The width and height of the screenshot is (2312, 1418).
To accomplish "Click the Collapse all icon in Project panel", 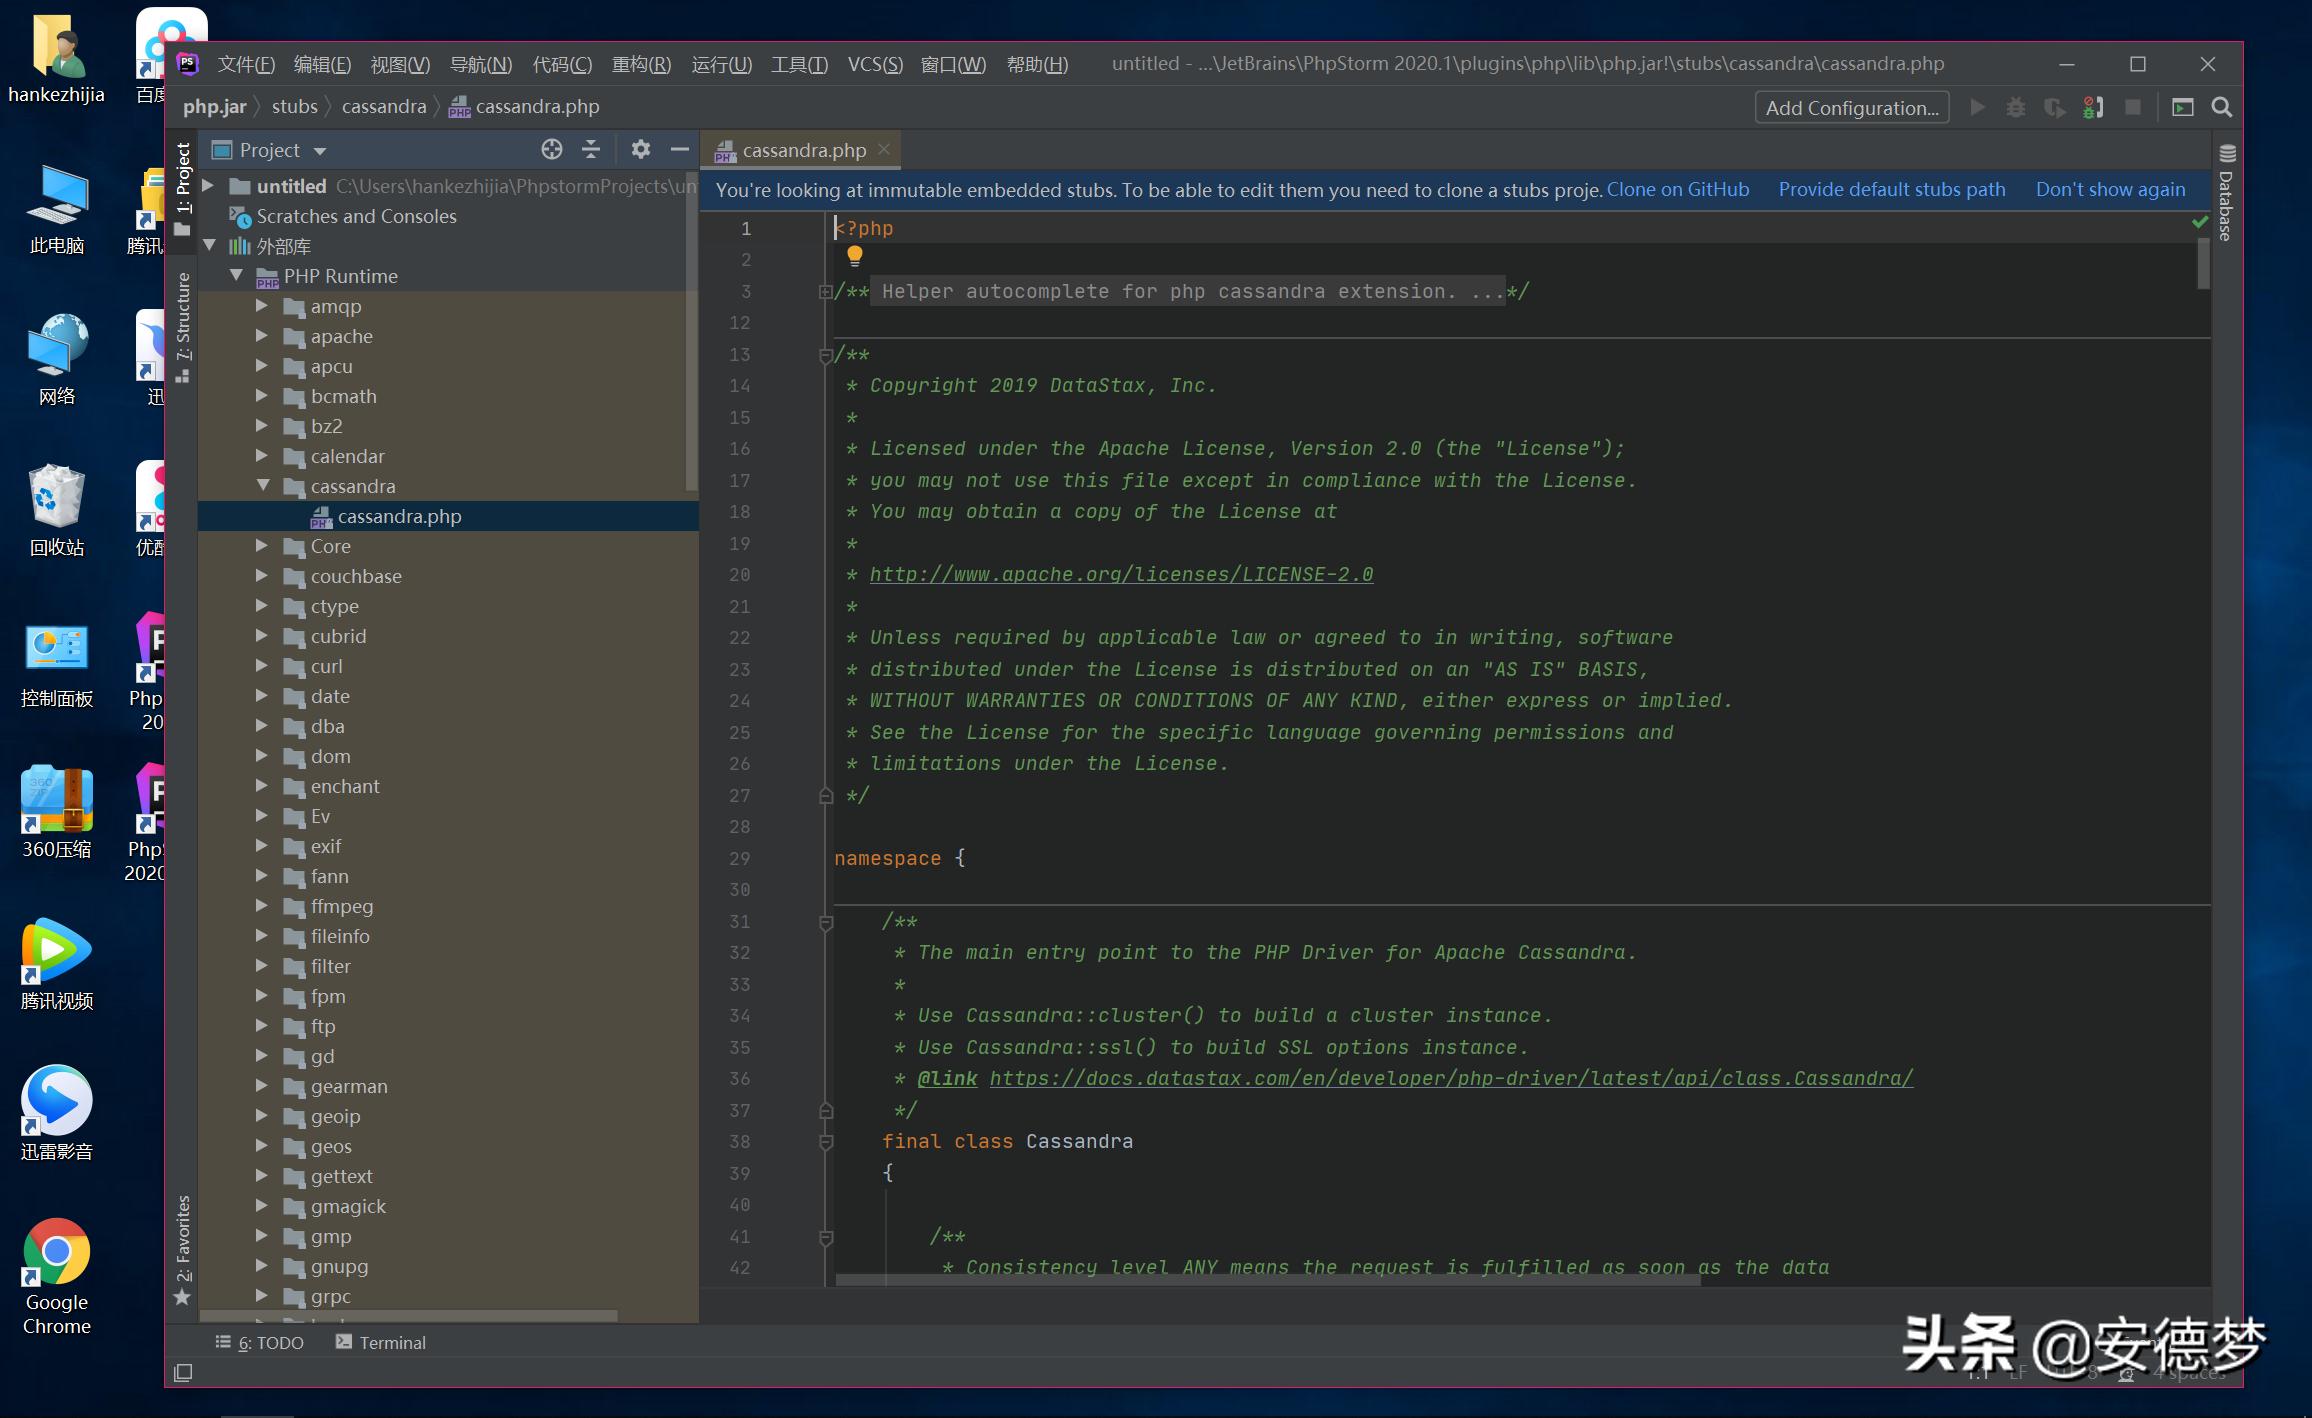I will (590, 150).
